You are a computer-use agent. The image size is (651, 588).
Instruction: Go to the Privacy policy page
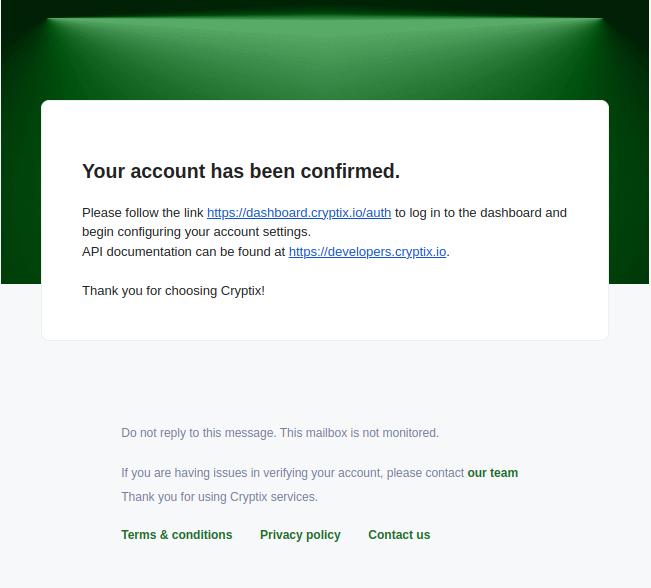coord(300,535)
